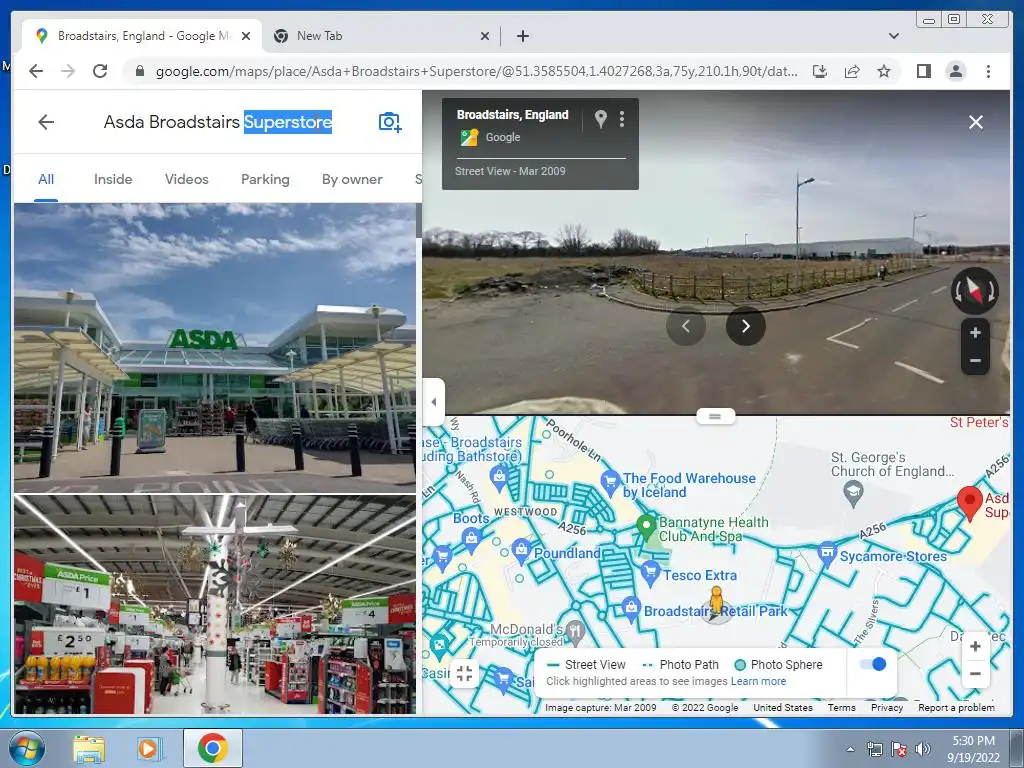
Task: Open the Windows Start menu
Action: tap(27, 748)
